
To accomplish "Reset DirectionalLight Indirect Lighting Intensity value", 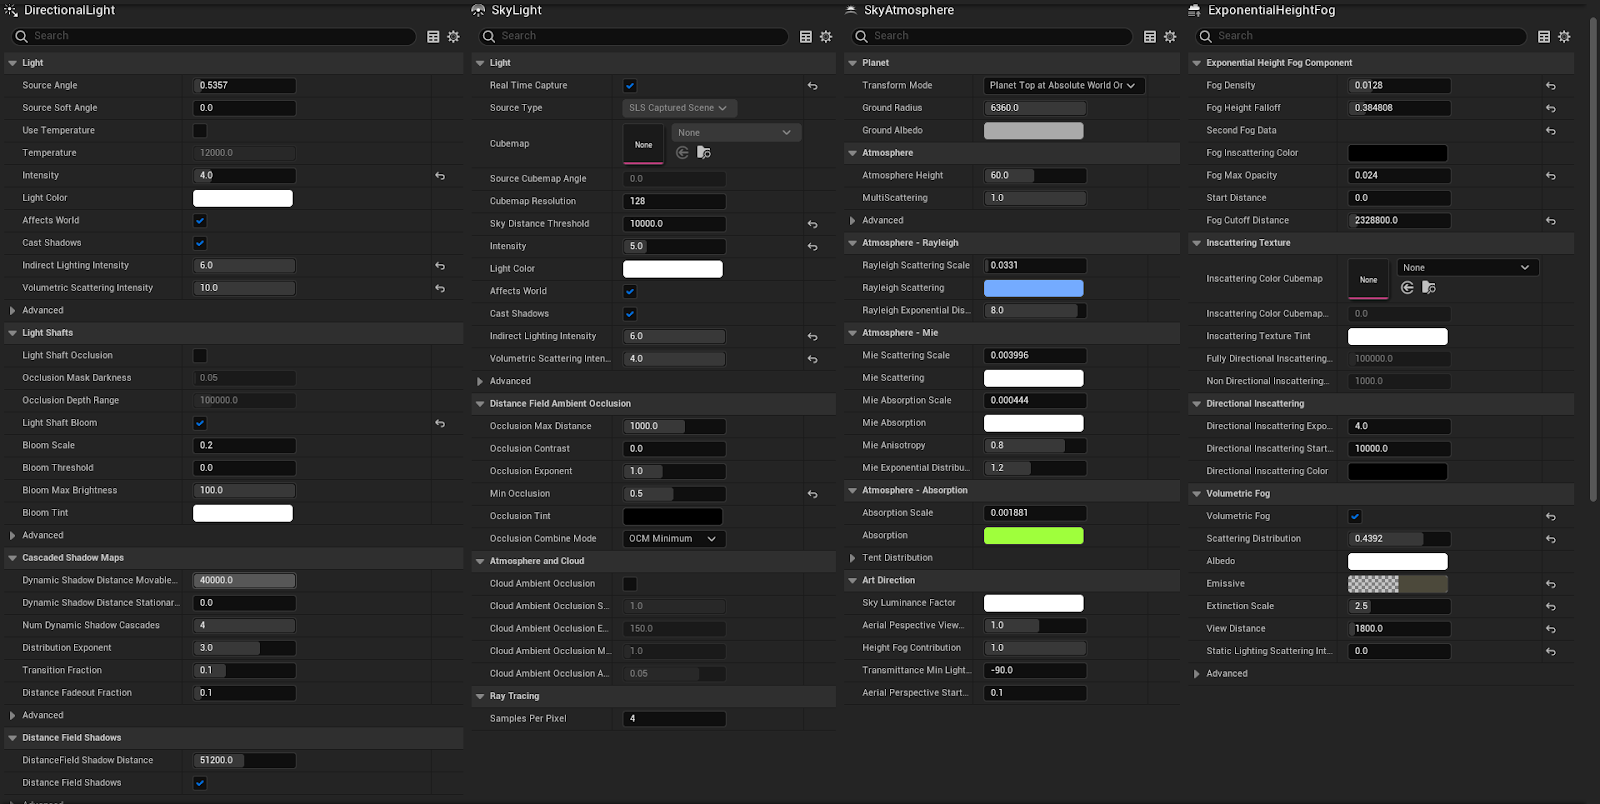I will (x=440, y=266).
